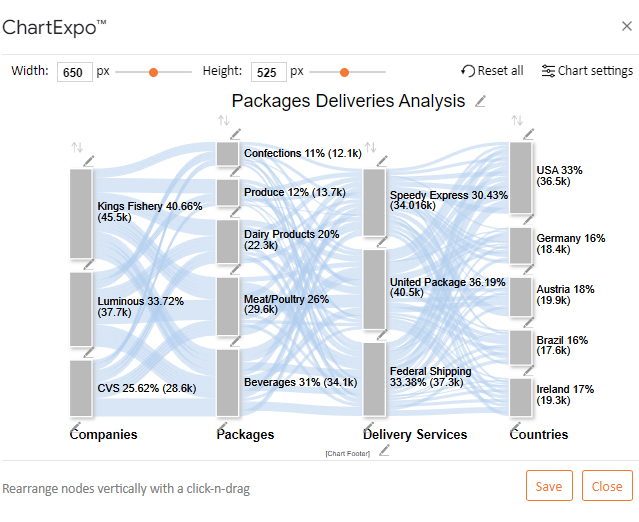Edit the Kings Fishery node with its pencil
The image size is (639, 522).
(x=89, y=161)
